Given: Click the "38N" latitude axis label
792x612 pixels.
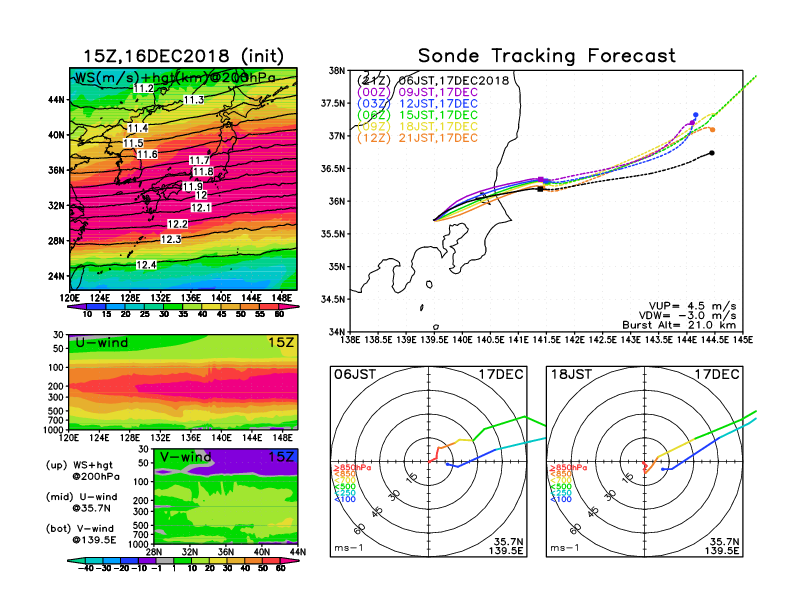Looking at the screenshot, I should tap(336, 71).
